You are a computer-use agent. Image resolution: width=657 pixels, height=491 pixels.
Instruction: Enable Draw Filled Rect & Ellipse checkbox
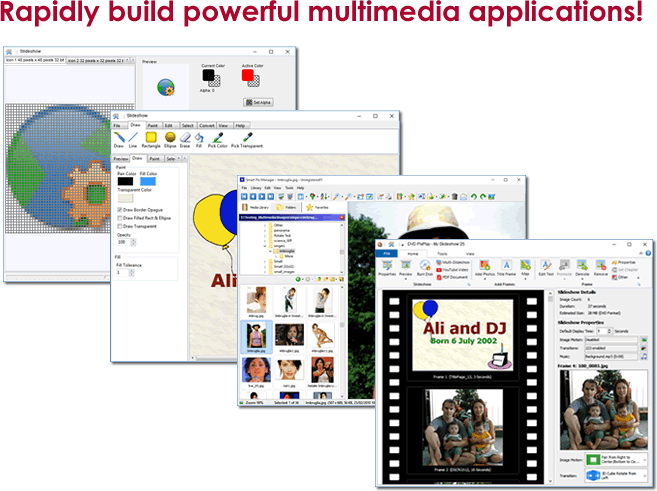point(120,218)
